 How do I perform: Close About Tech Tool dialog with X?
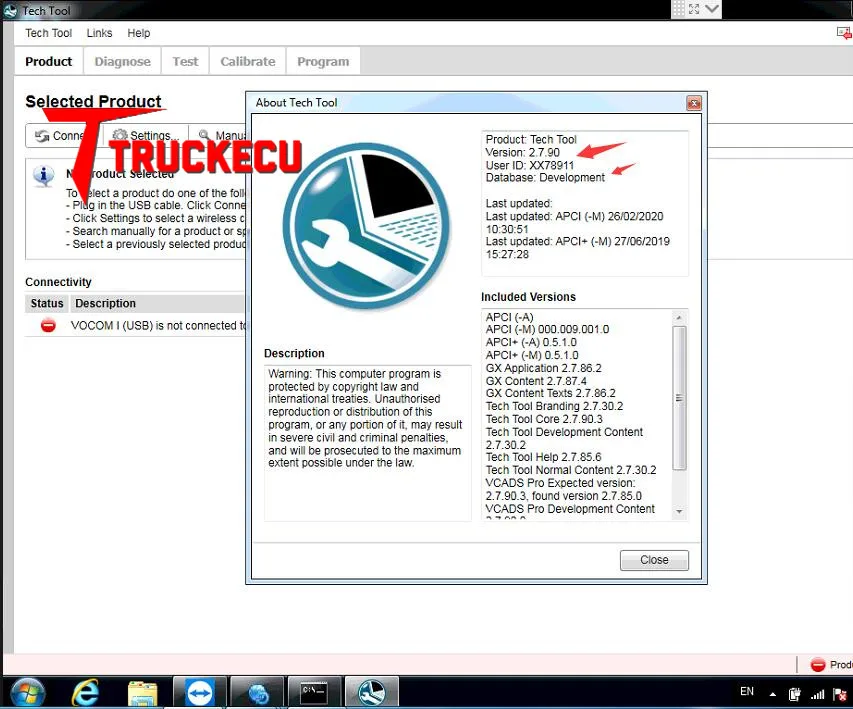click(x=694, y=103)
